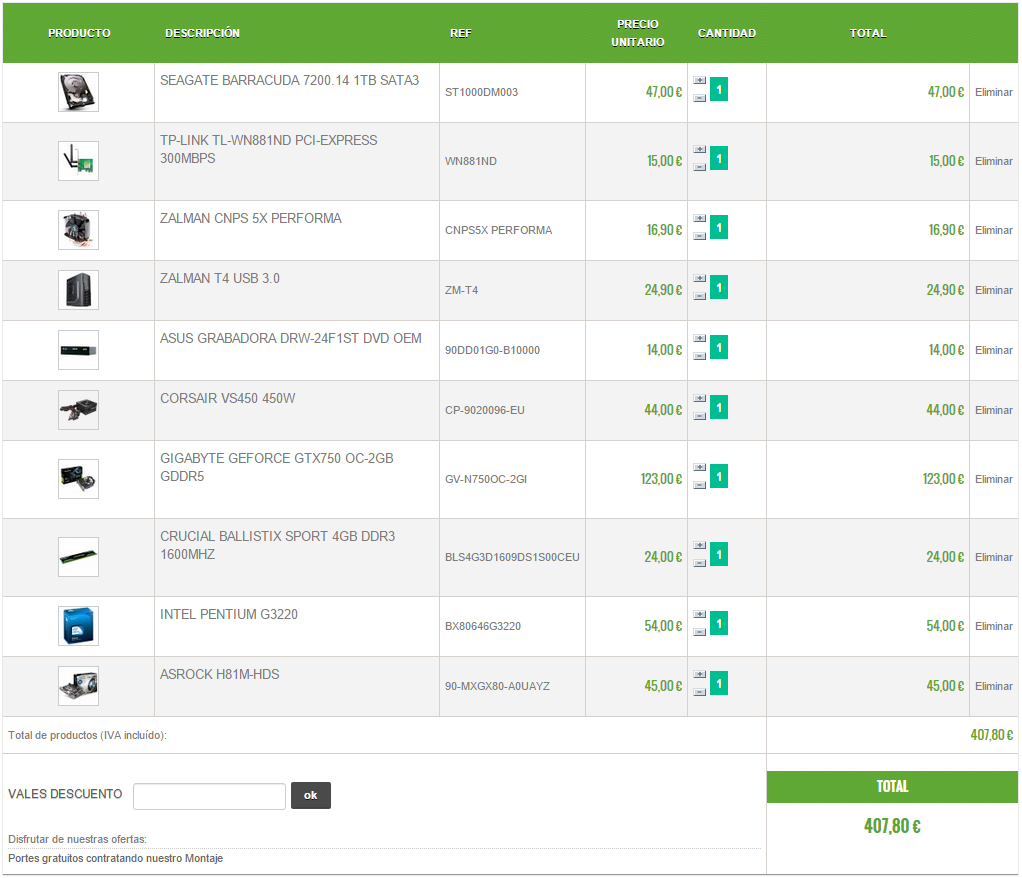Open Corsair VS450 power supply thumbnail
The height and width of the screenshot is (878, 1022).
click(x=78, y=410)
